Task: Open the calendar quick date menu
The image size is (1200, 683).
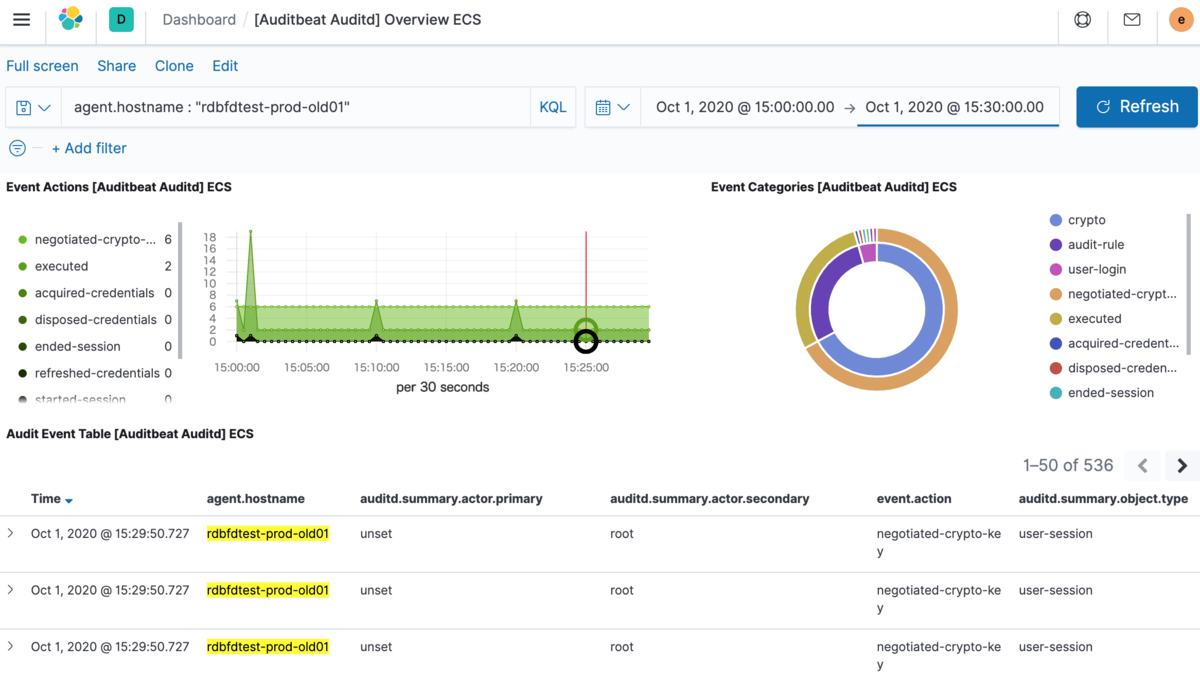Action: [x=612, y=107]
